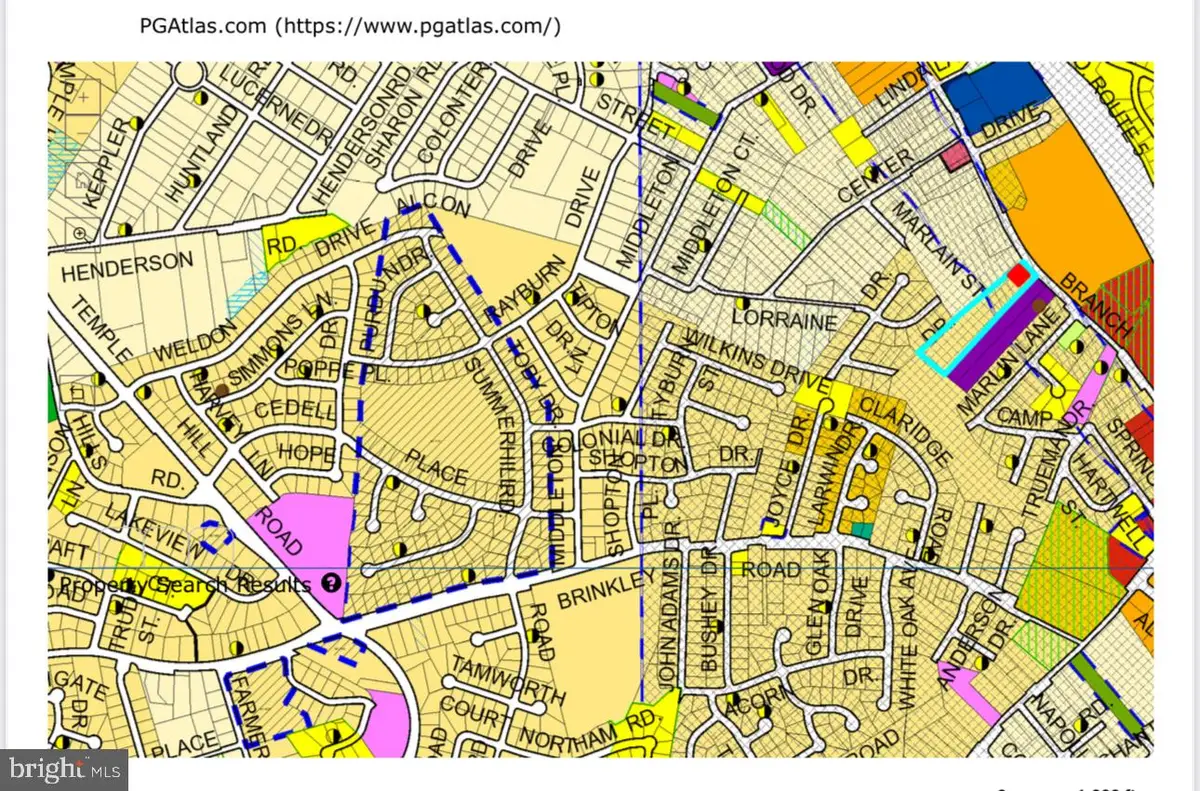Click the Bright MLS logo watermark

pos(64,770)
